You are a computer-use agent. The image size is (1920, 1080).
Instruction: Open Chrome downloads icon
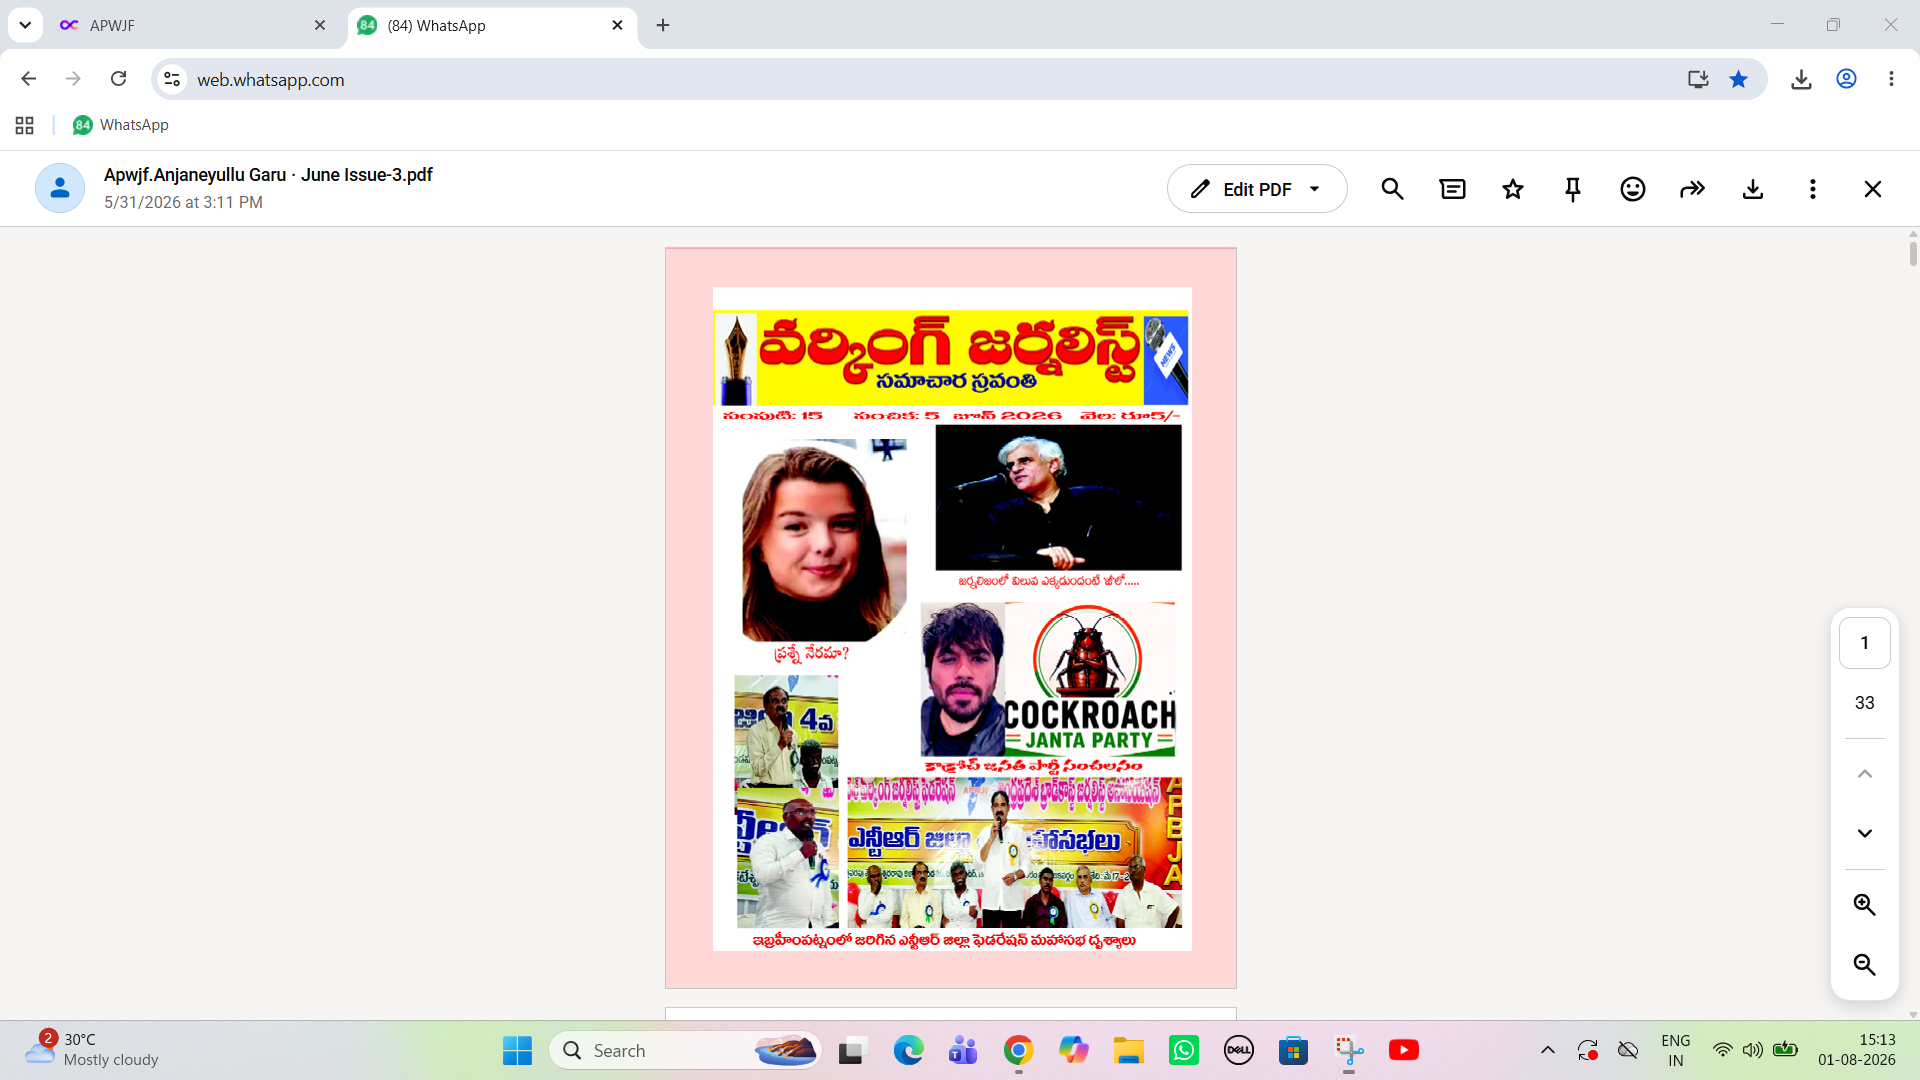pyautogui.click(x=1801, y=79)
